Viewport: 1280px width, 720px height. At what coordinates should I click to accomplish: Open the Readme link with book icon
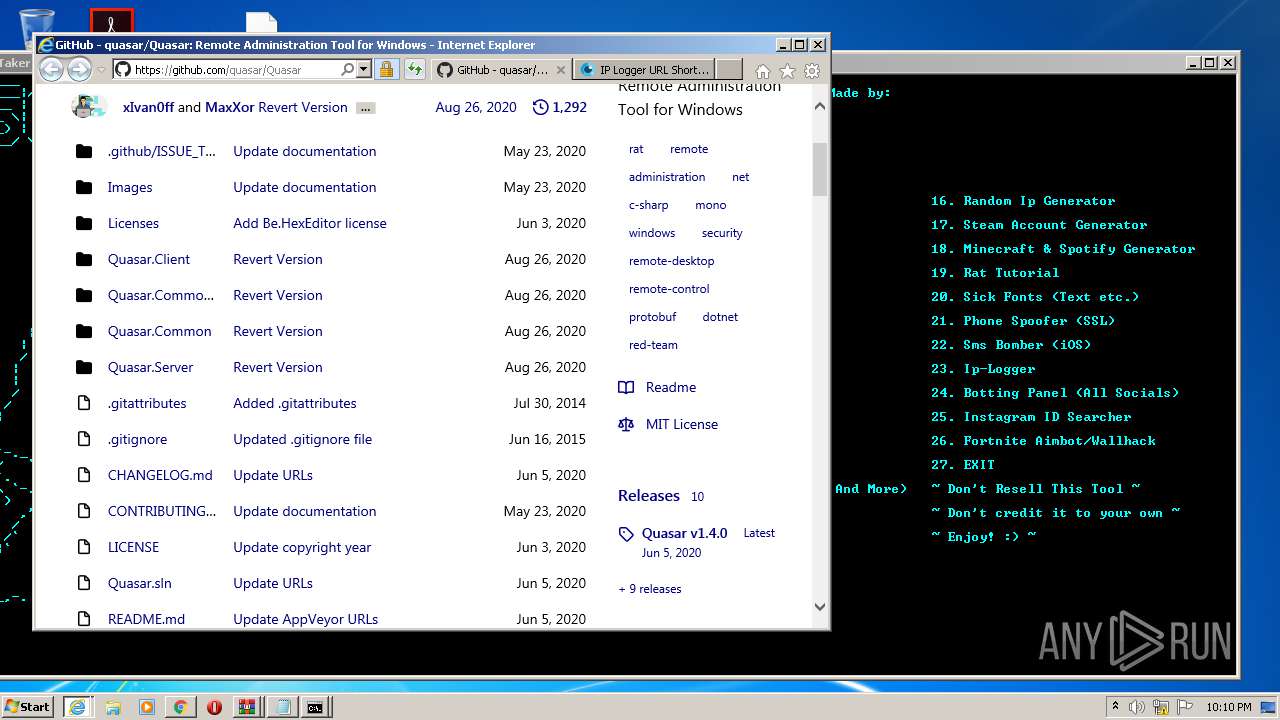657,387
